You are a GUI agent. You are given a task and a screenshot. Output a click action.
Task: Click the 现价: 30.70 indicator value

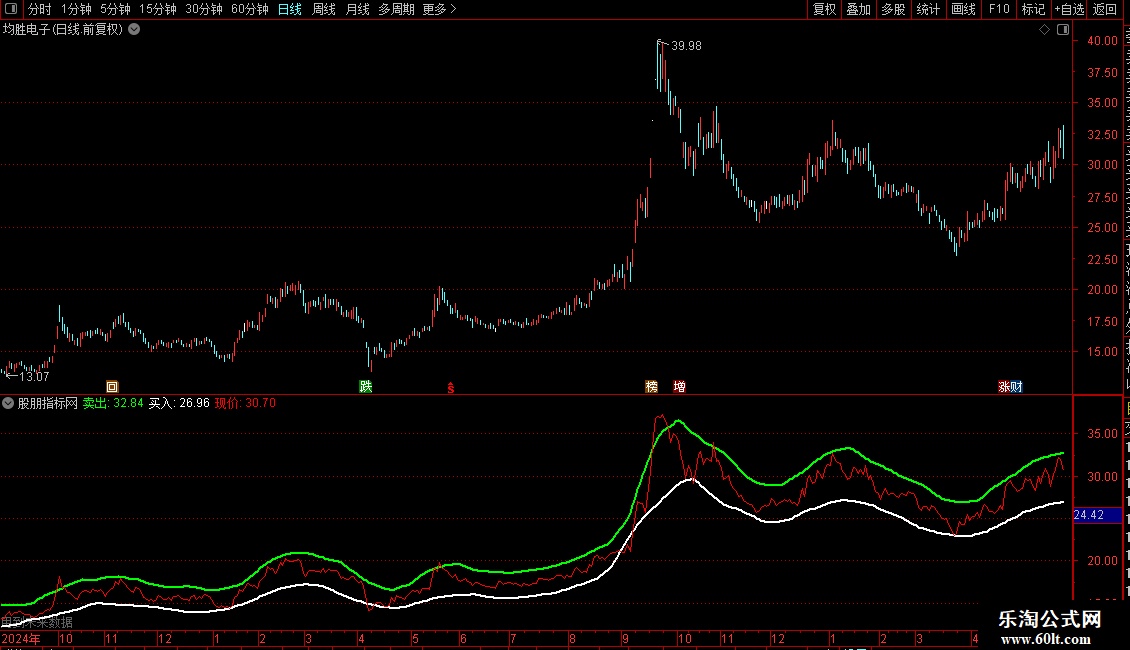pyautogui.click(x=245, y=404)
